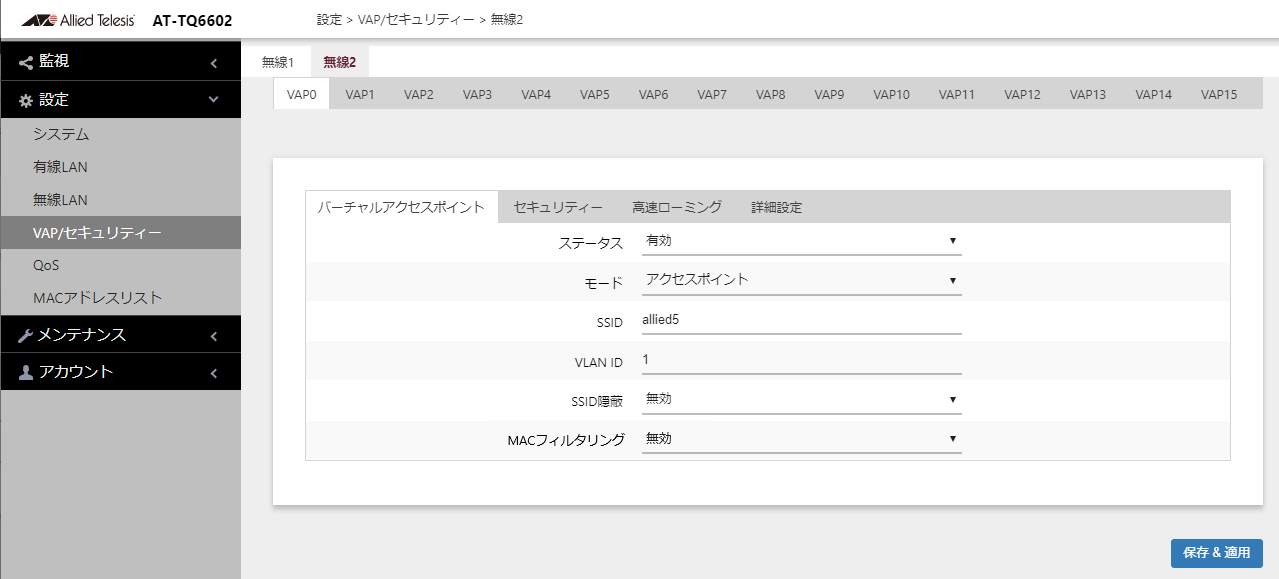
Task: Click the Allied Telesis logo
Action: point(78,19)
